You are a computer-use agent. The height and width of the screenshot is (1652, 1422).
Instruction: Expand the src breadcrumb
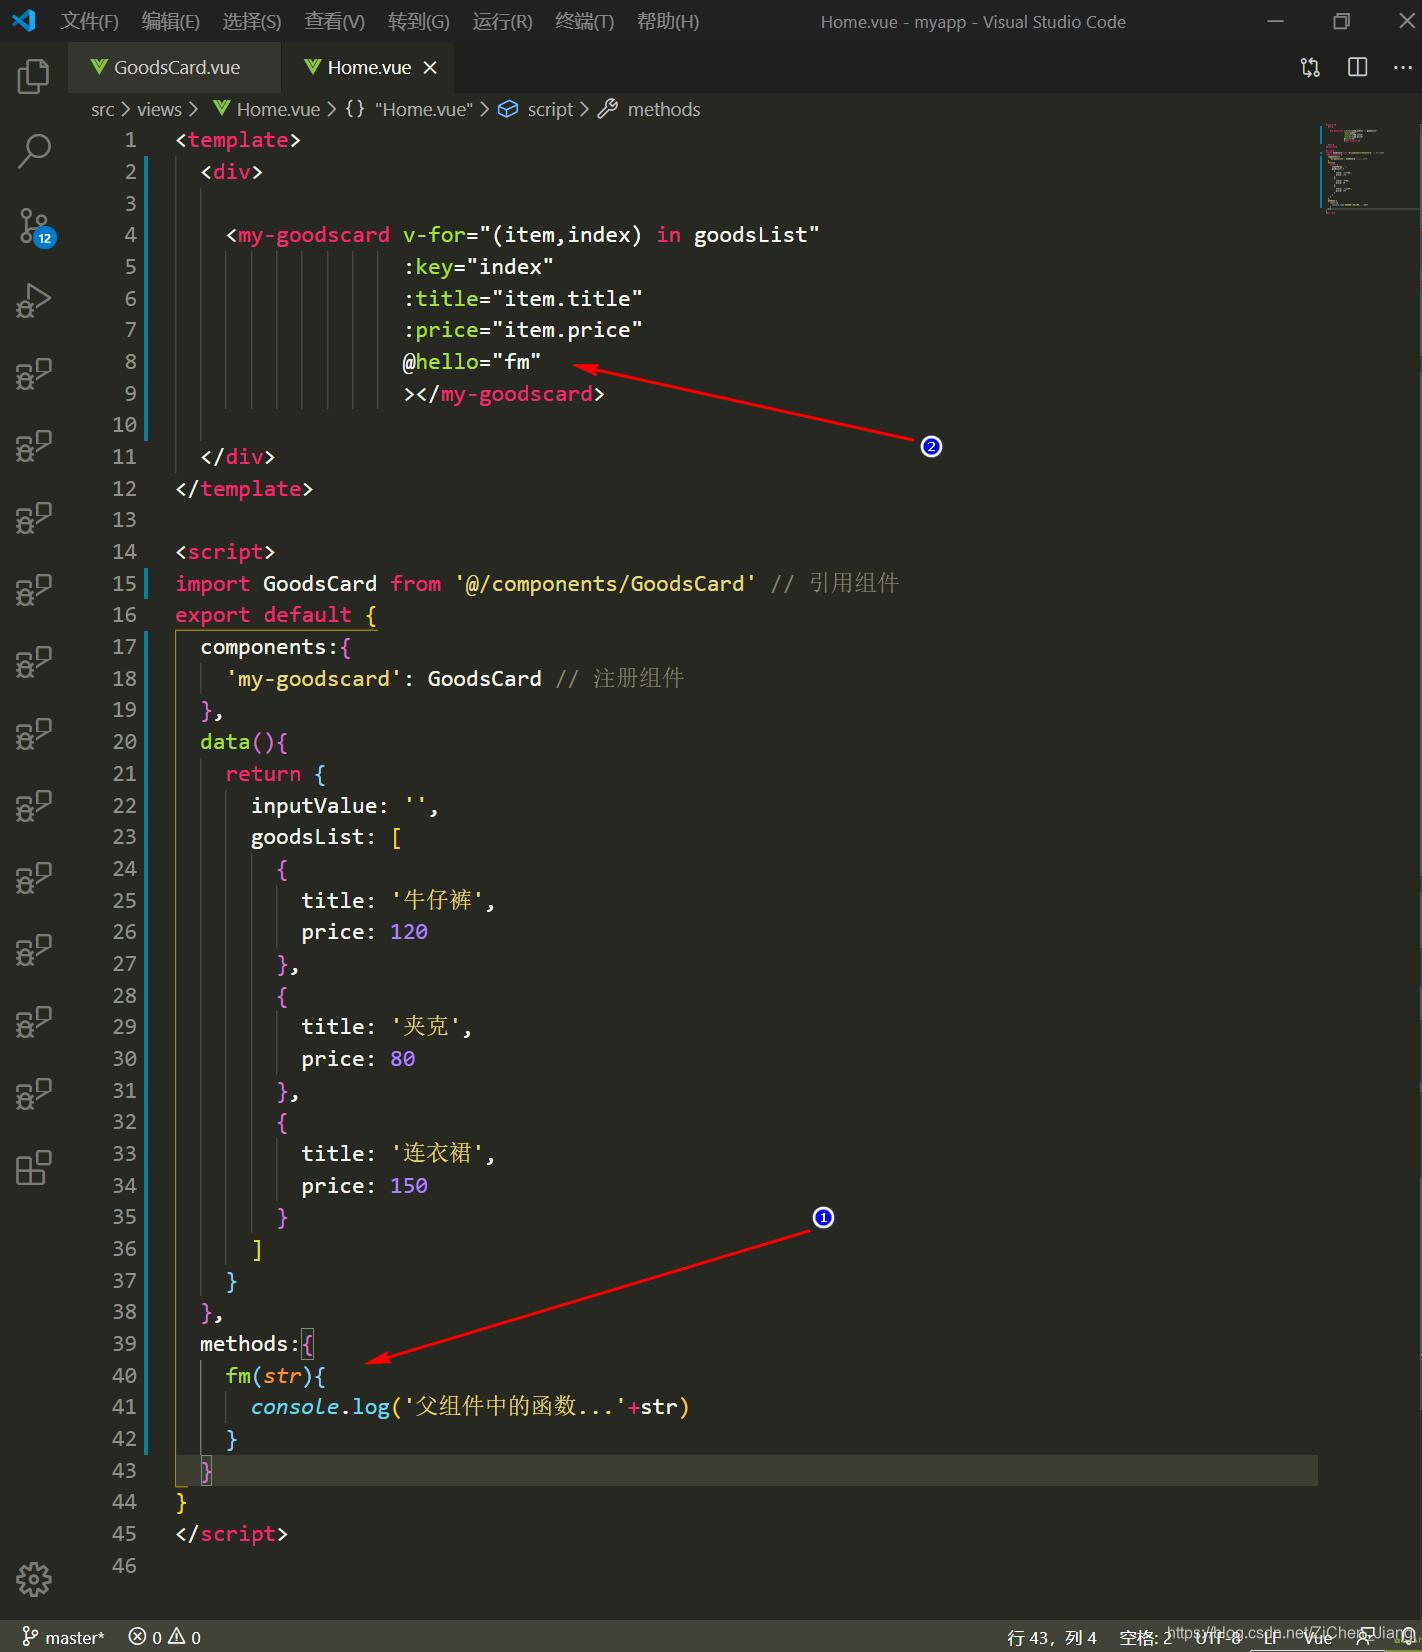pos(102,109)
